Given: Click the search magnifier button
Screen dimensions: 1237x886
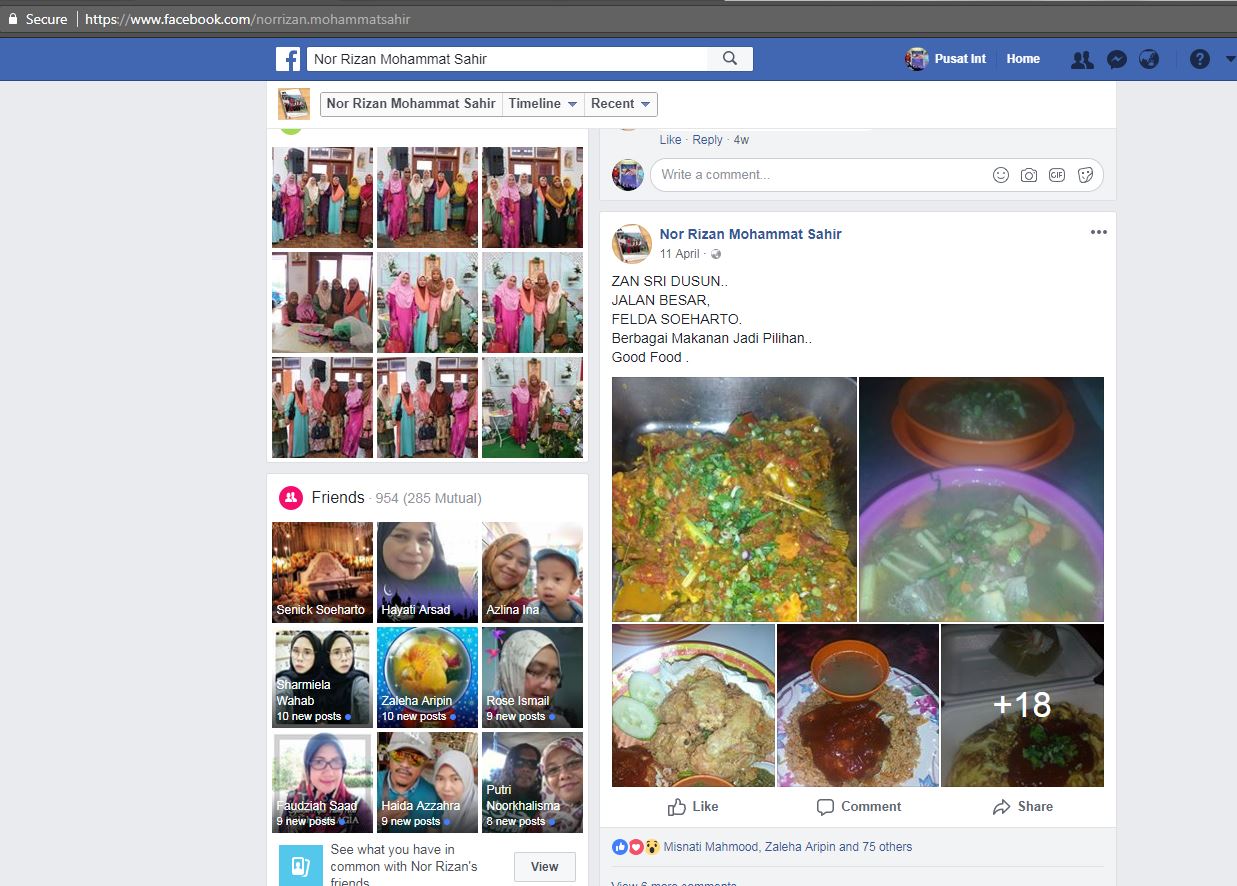Looking at the screenshot, I should click(730, 59).
